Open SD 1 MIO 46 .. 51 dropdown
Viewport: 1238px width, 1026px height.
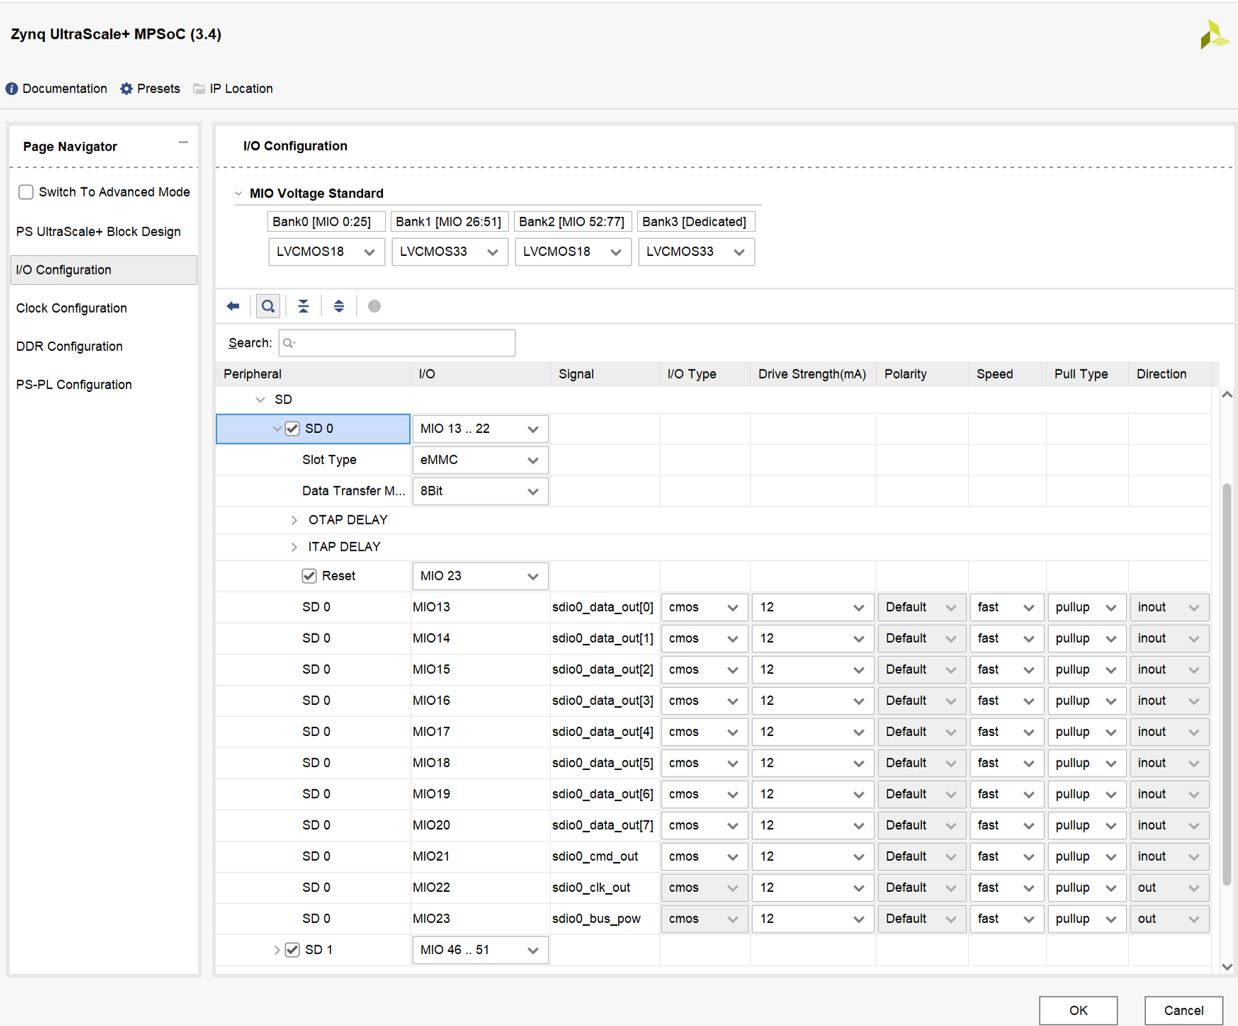tap(480, 950)
